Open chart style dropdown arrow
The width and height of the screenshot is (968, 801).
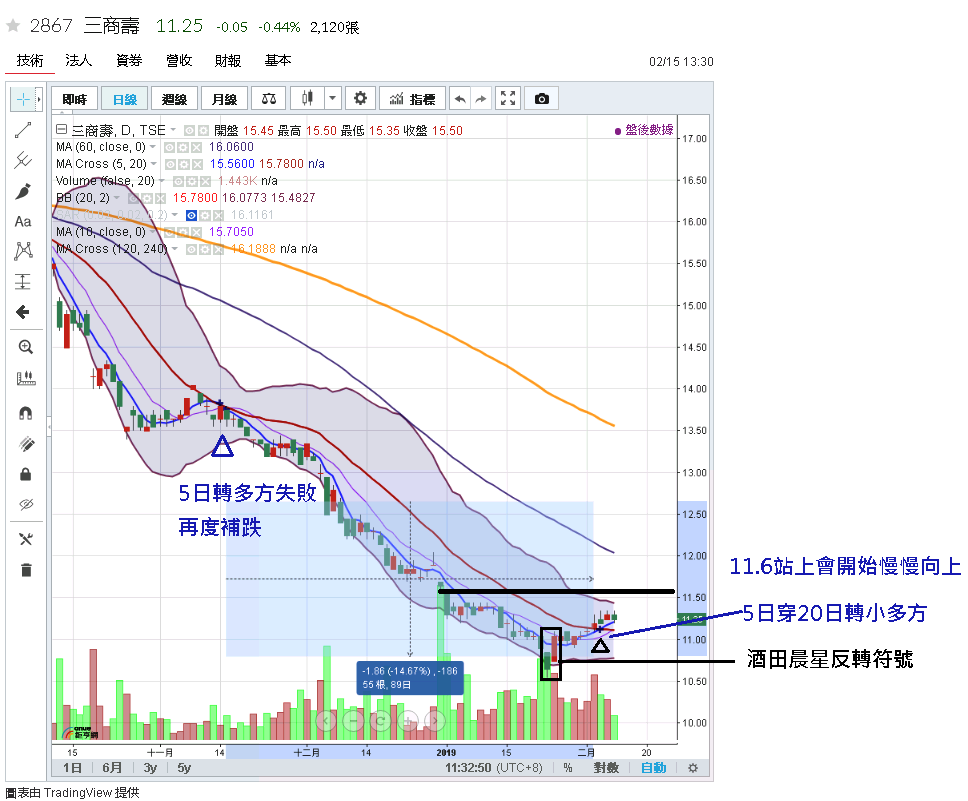coord(332,99)
